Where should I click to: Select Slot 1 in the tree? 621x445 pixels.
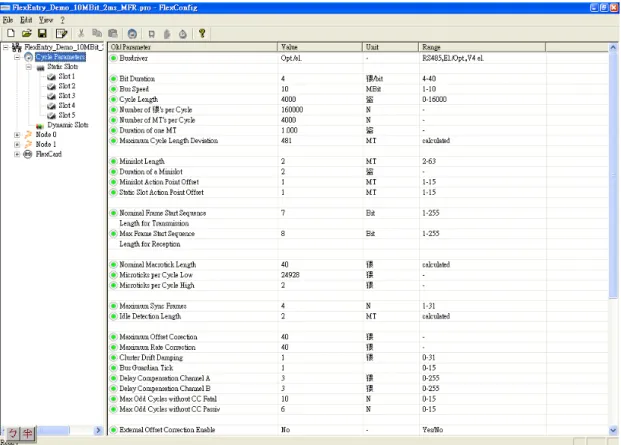click(67, 76)
